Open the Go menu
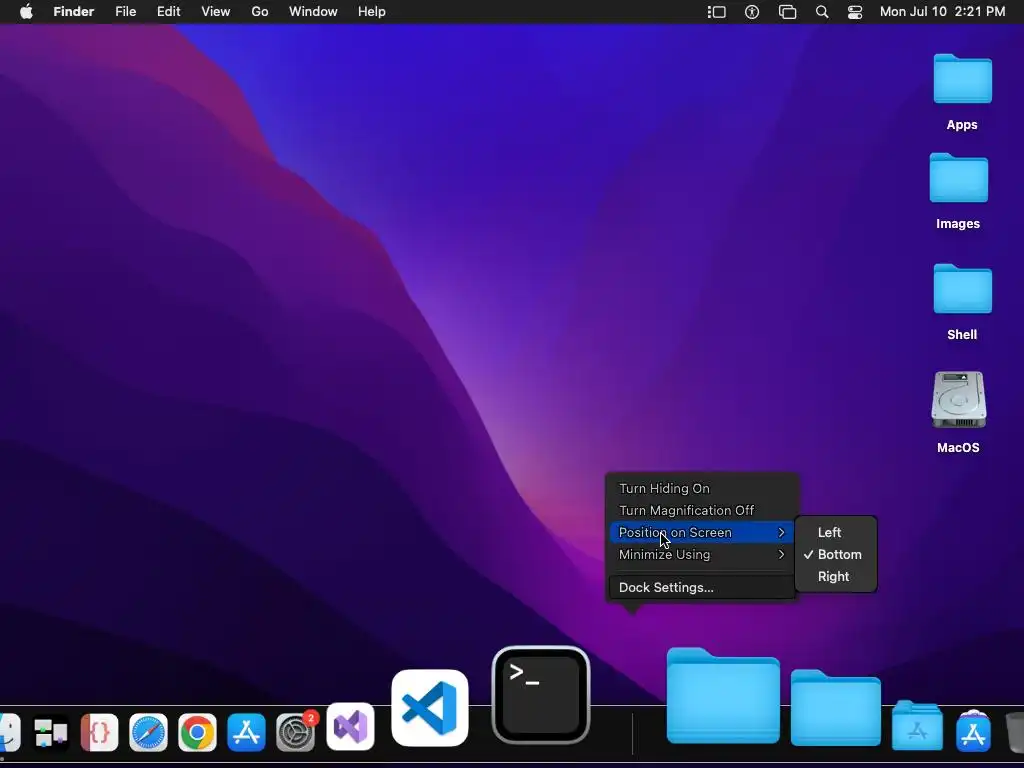1024x768 pixels. (x=260, y=12)
